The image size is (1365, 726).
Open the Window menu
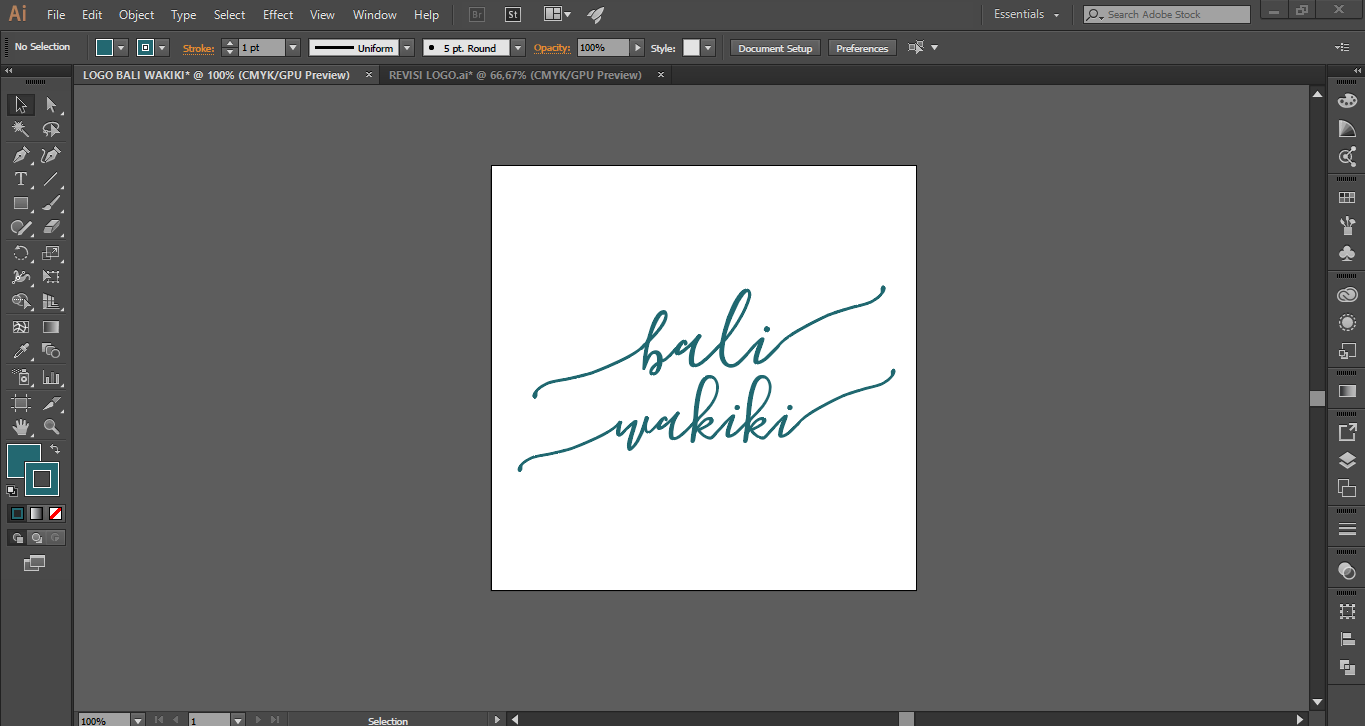(x=375, y=15)
